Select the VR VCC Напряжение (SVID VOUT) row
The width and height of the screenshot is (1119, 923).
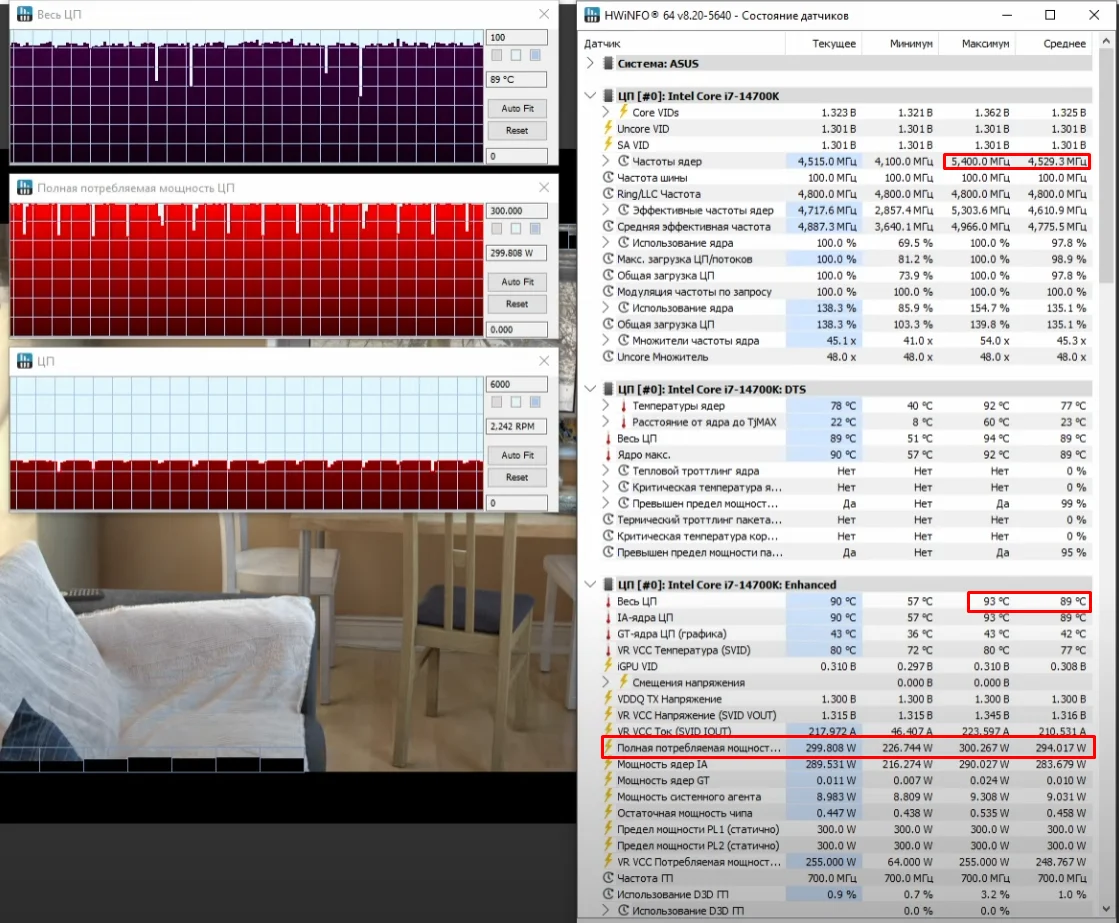coord(847,715)
